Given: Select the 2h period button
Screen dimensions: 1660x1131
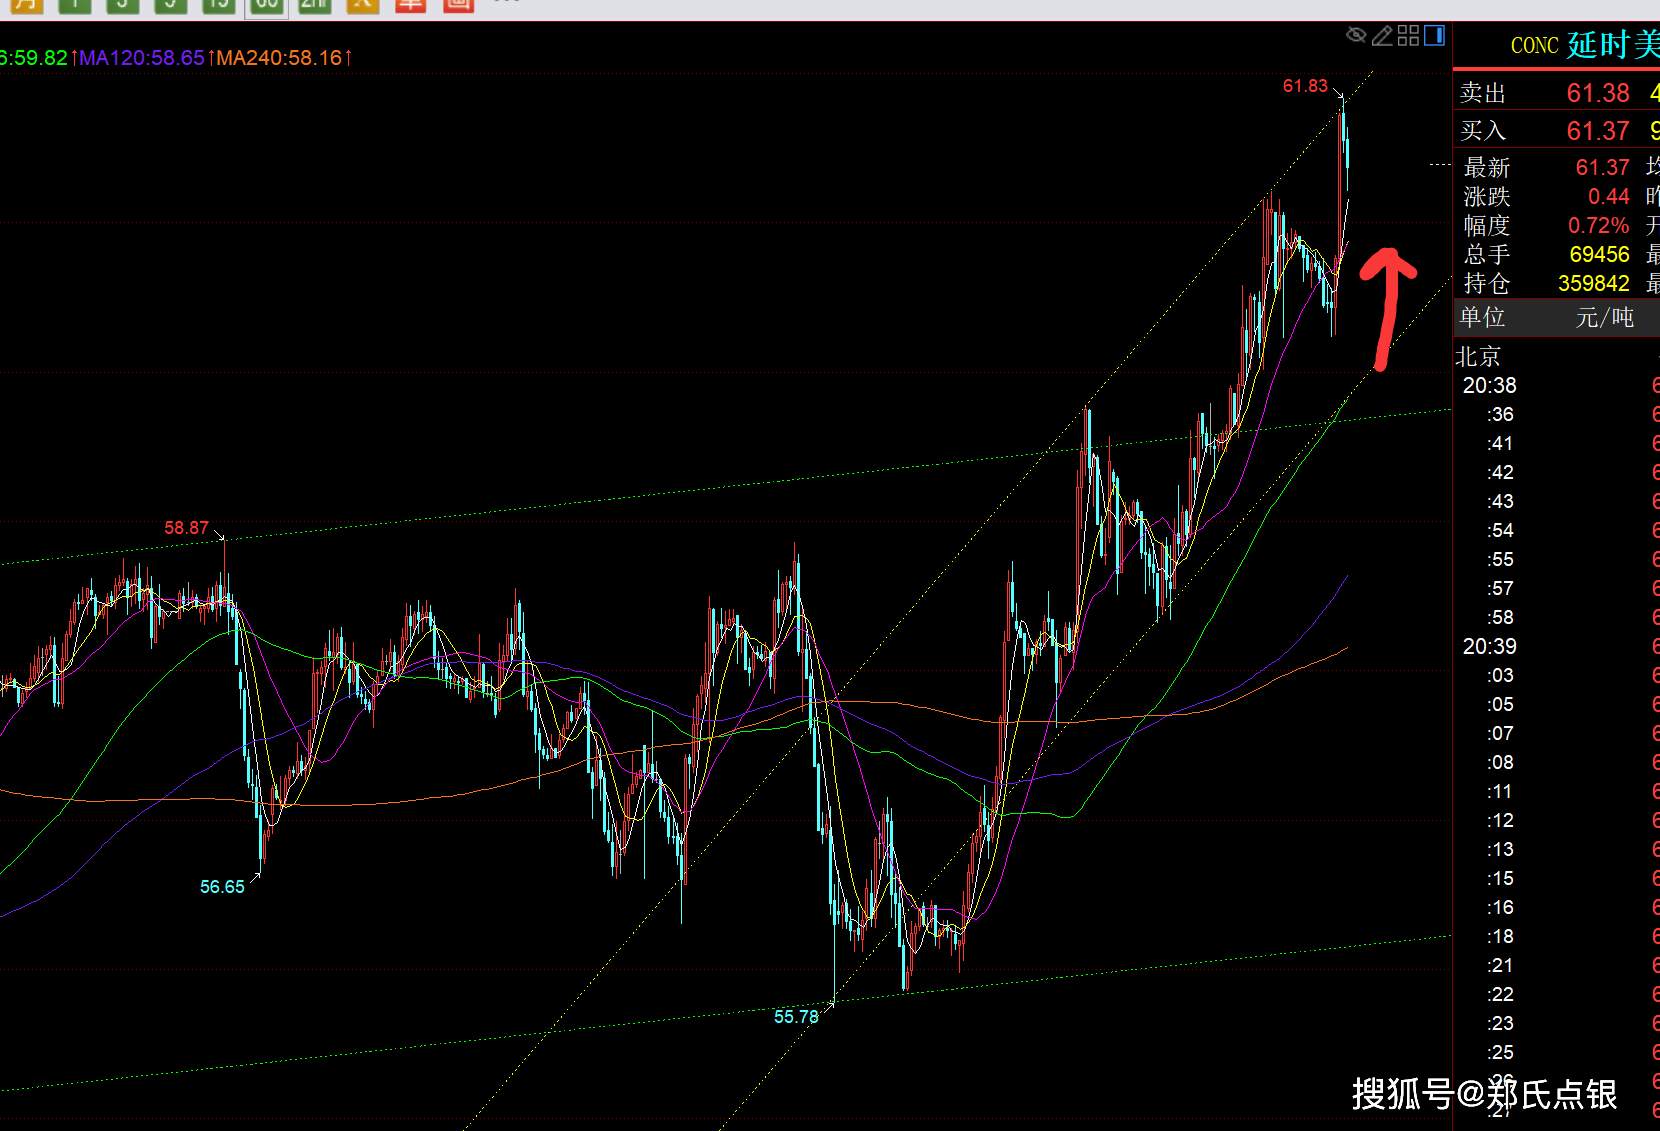Looking at the screenshot, I should 314,5.
